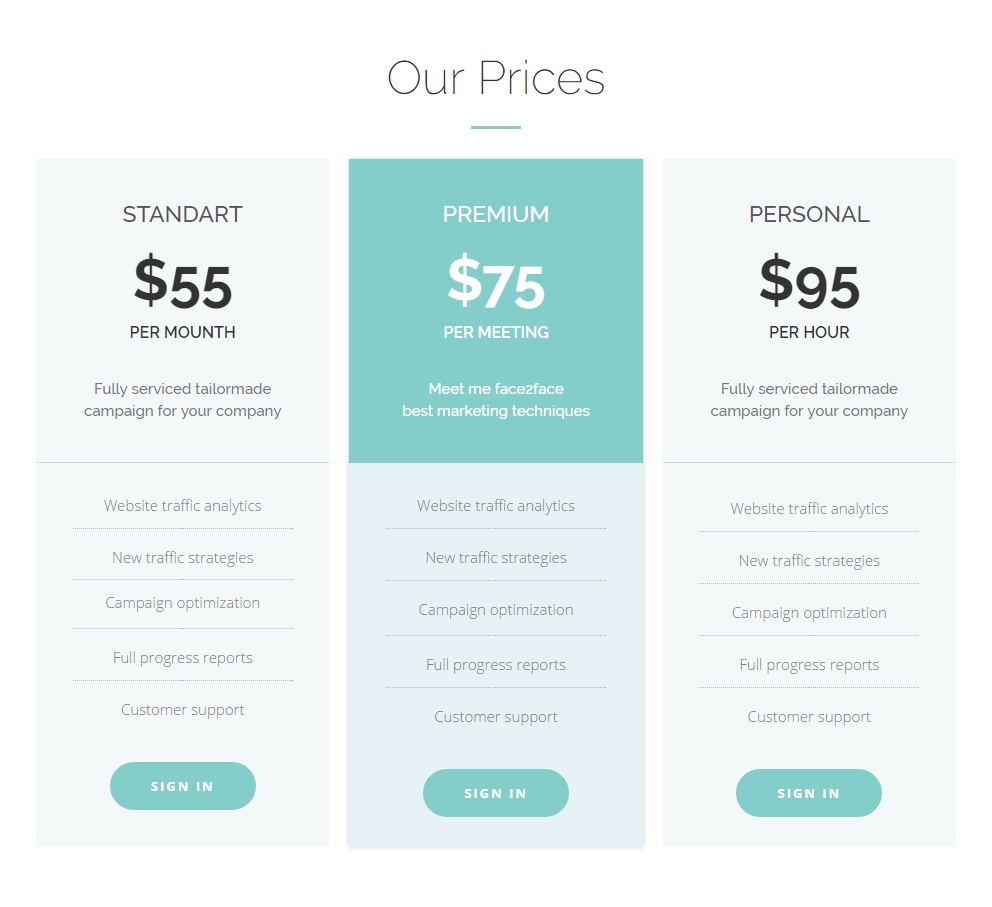Hit Sign In on the Personal plan

point(809,793)
